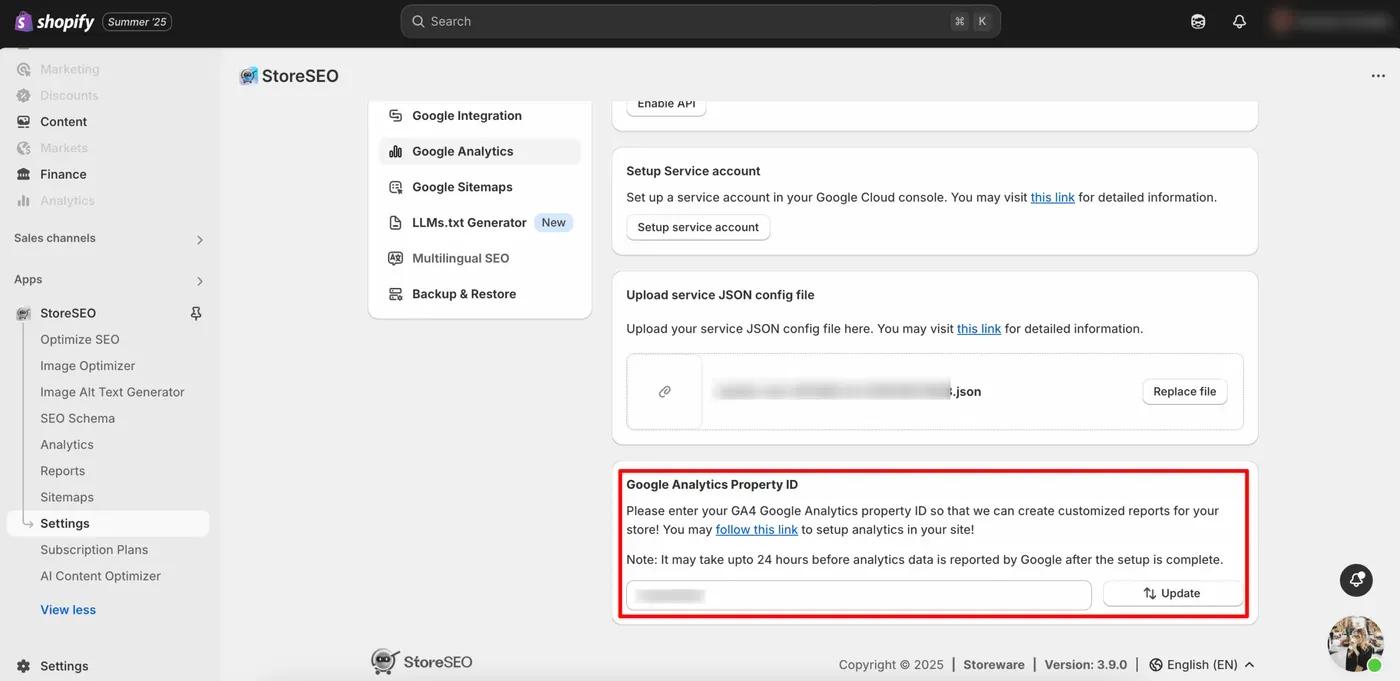Screen dimensions: 1400x681
Task: Click View less to collapse submenu
Action: click(x=68, y=610)
